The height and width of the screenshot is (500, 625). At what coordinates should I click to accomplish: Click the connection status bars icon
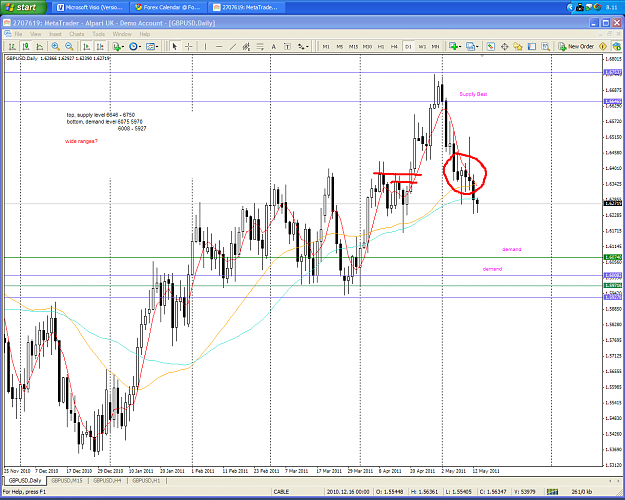552,492
